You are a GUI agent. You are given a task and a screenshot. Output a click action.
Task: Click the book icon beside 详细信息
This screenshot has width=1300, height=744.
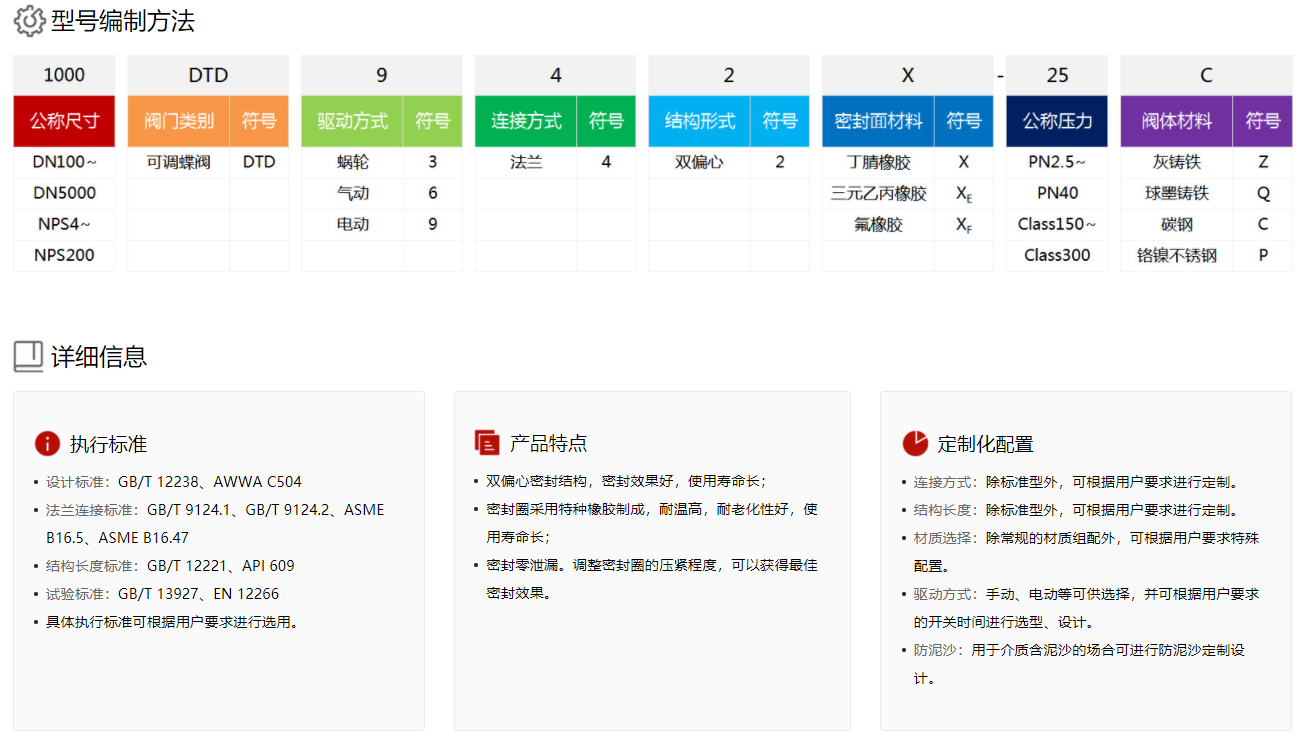[x=28, y=356]
